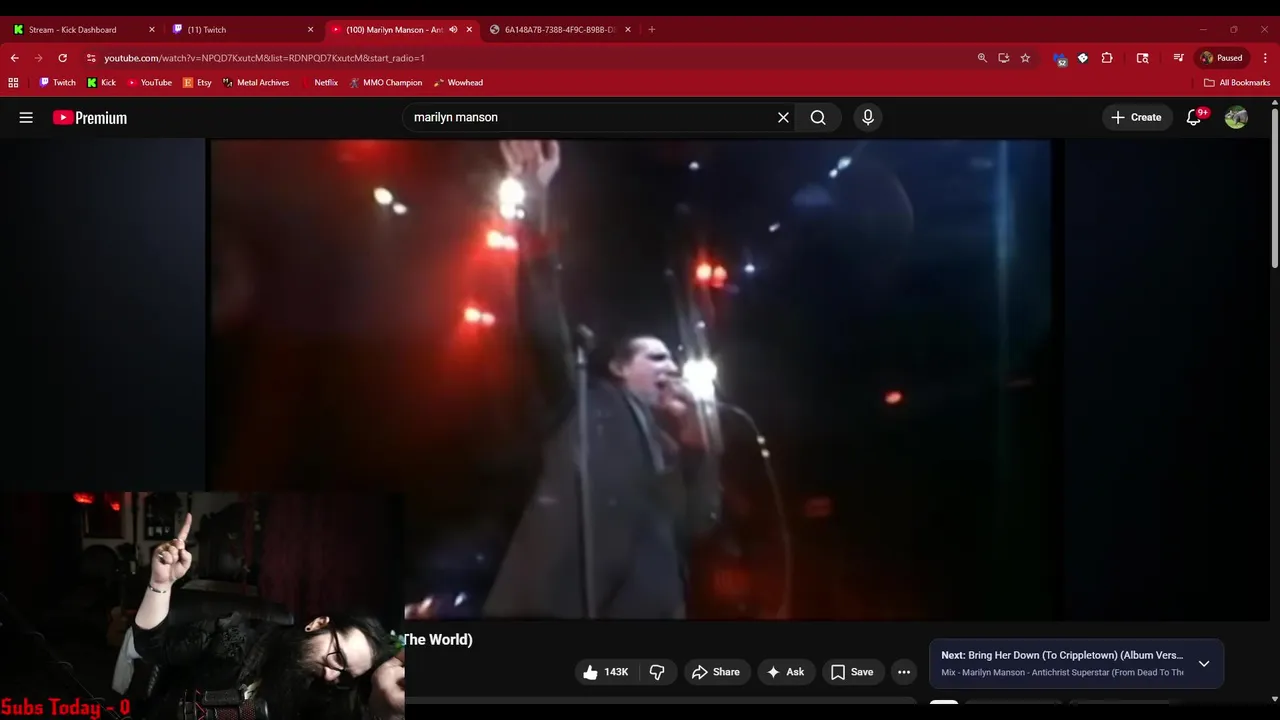
Task: Open the black tag extension icon
Action: point(1083,58)
